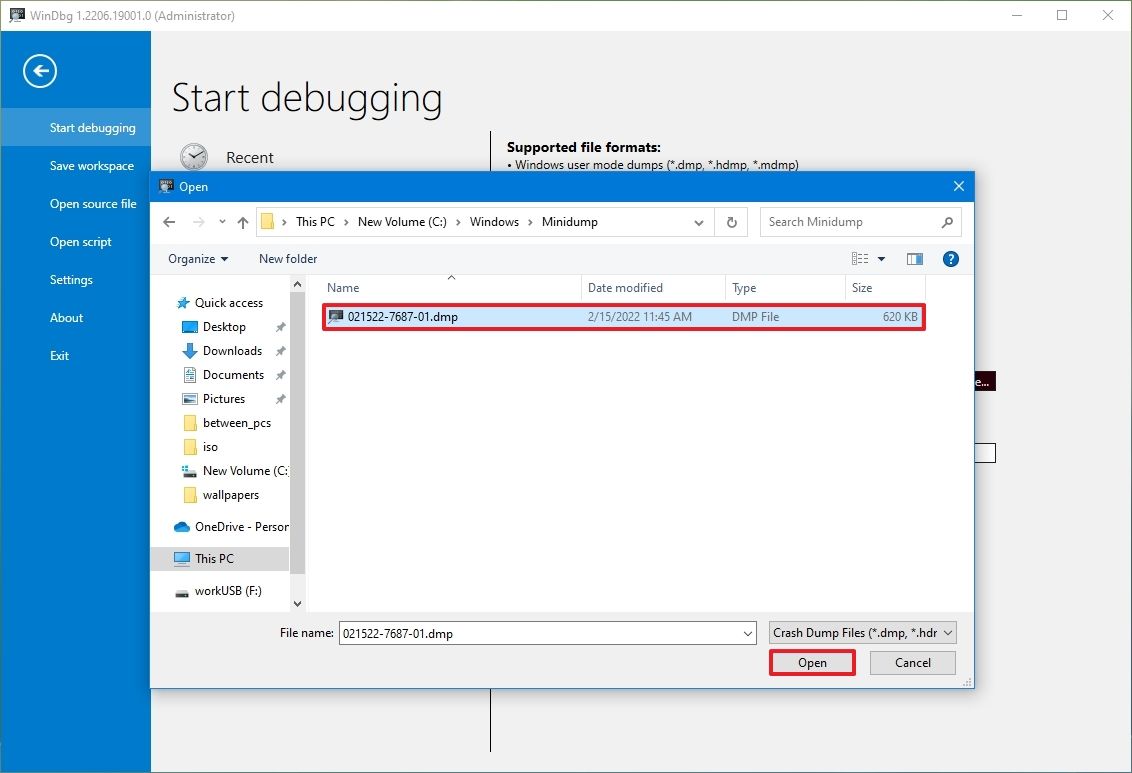Sort files by the Name column

pos(344,287)
